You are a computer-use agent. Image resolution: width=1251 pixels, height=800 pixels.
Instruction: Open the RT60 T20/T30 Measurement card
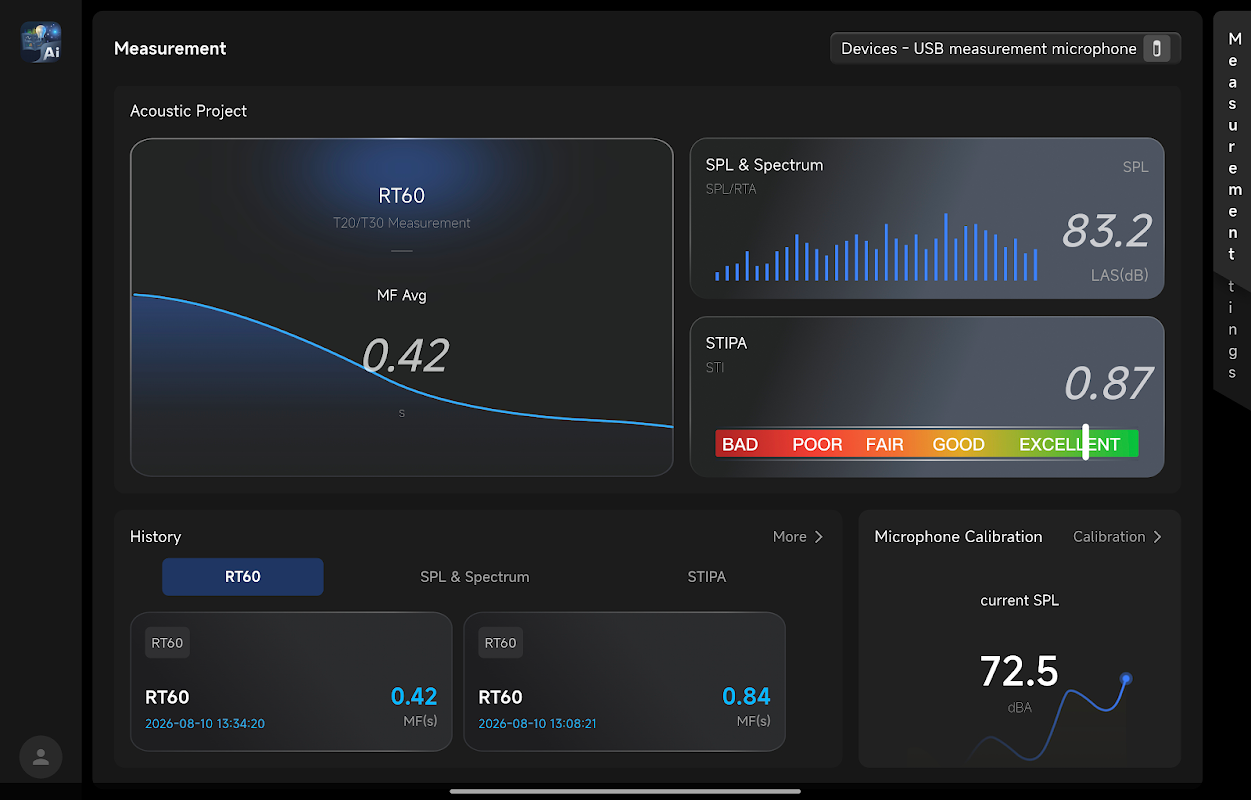(402, 307)
